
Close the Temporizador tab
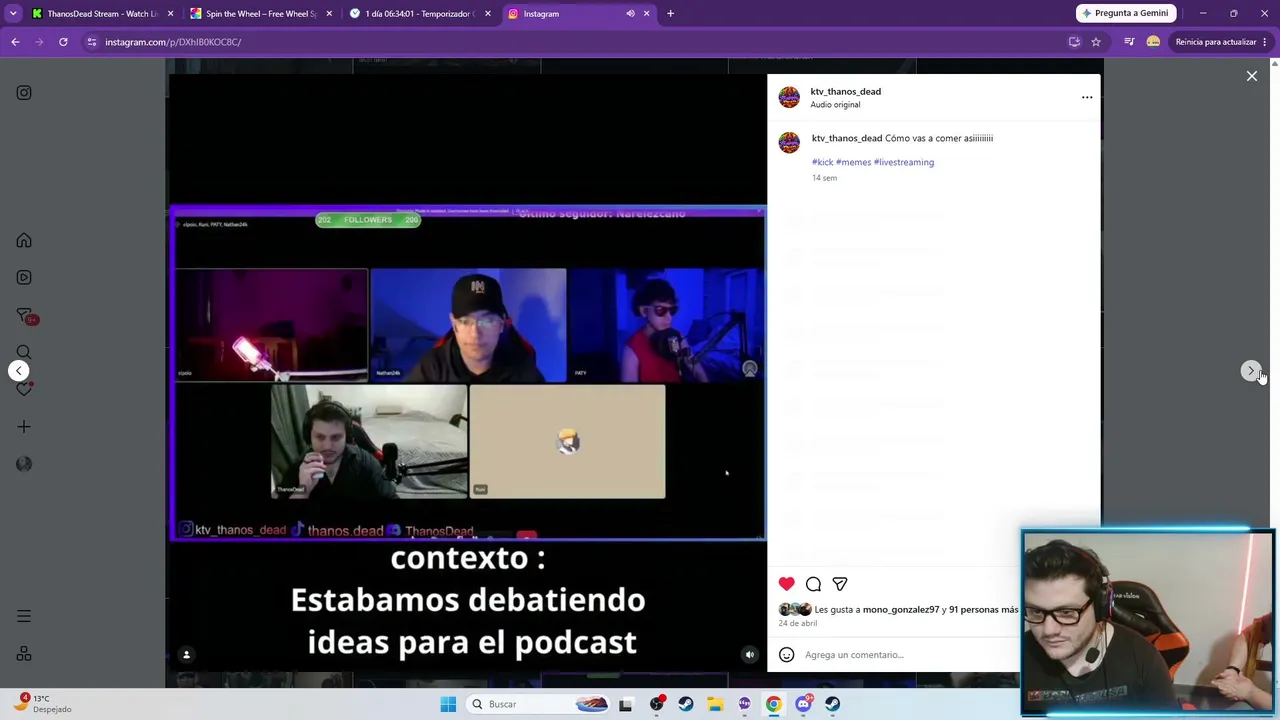point(488,14)
